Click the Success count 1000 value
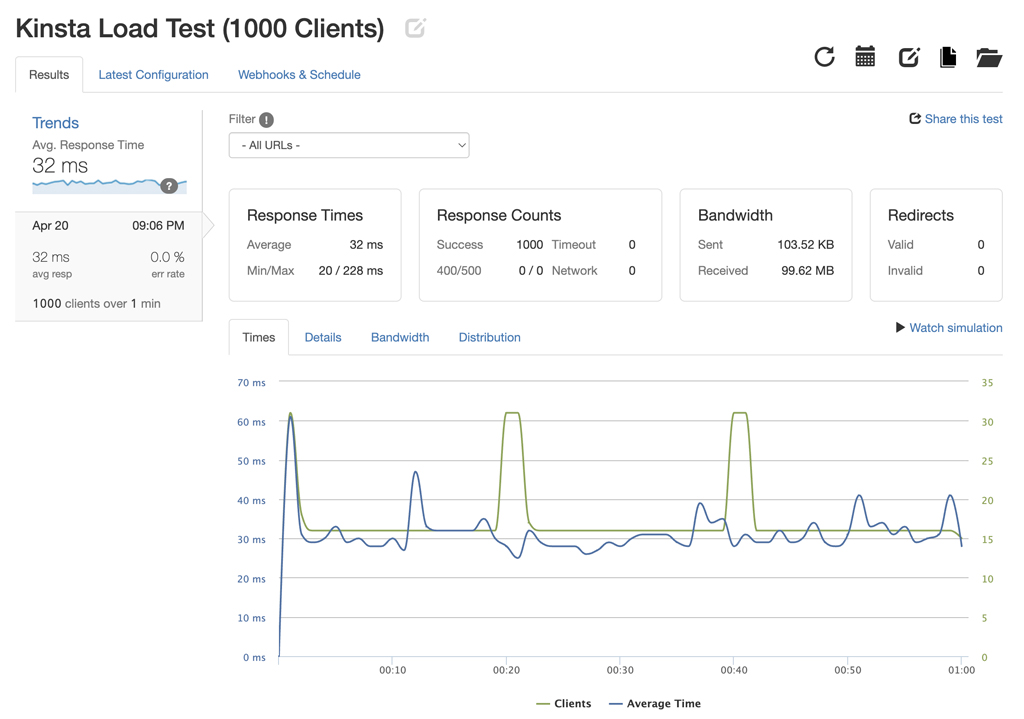The image size is (1024, 719). pyautogui.click(x=530, y=244)
